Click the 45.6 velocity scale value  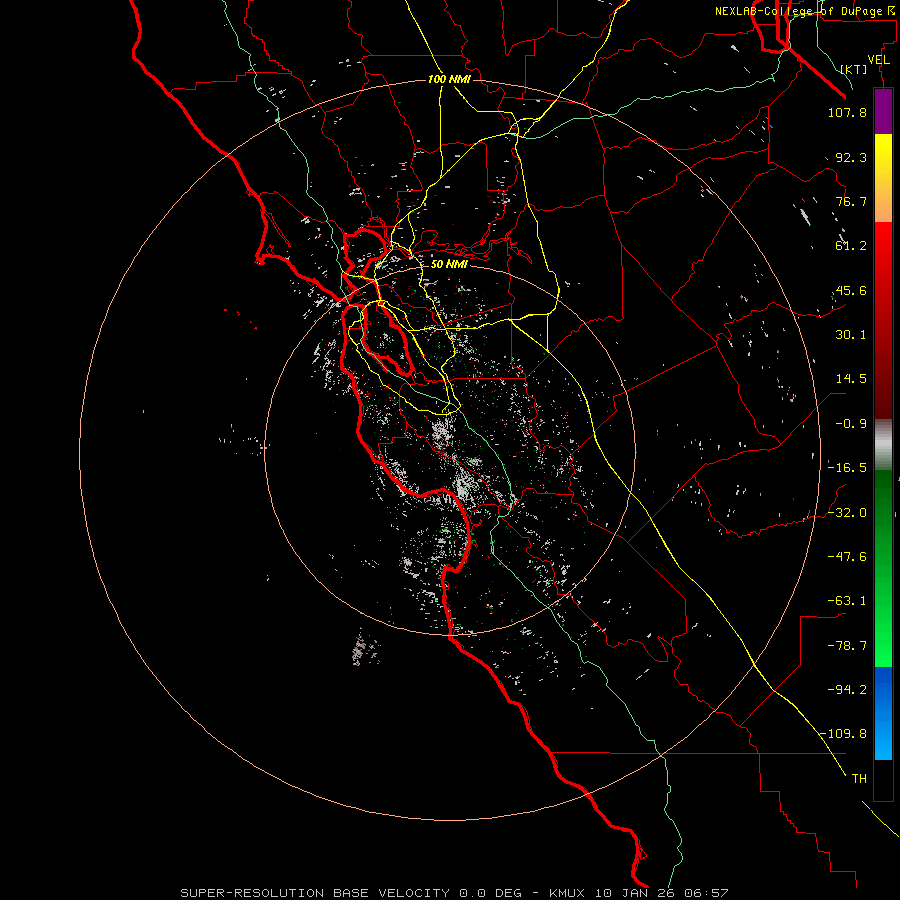point(851,290)
